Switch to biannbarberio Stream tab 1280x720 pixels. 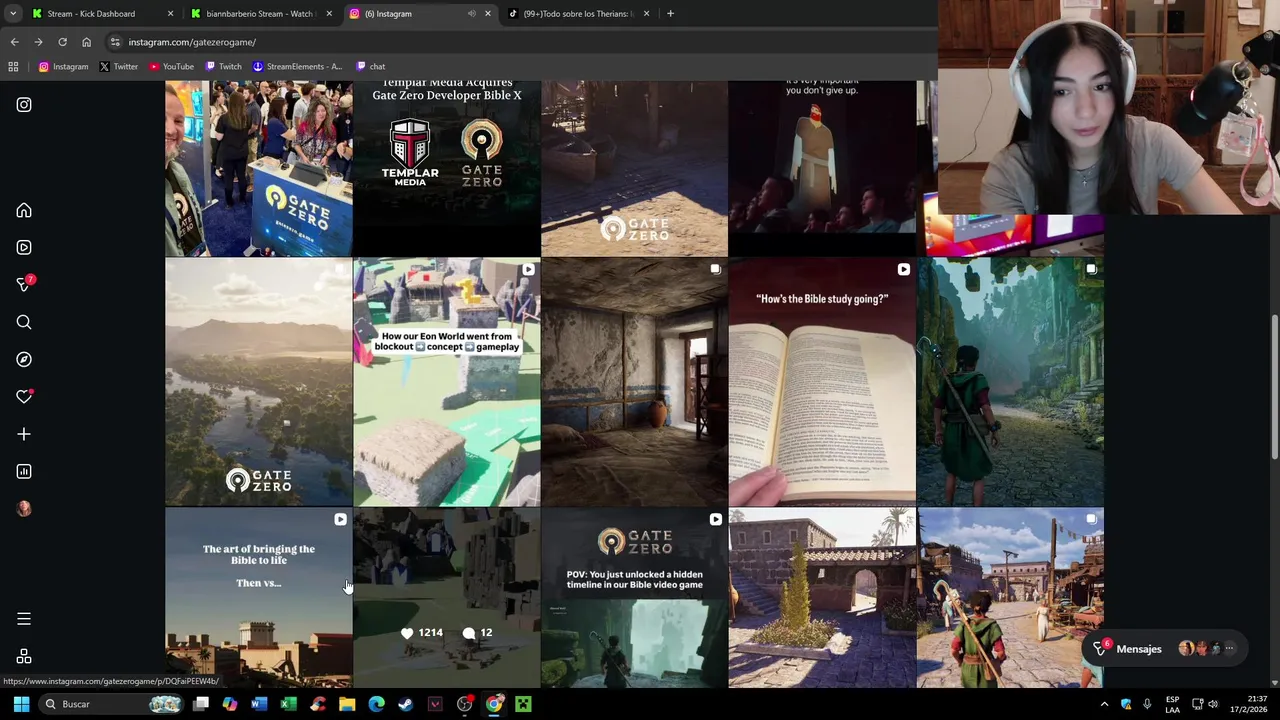tap(259, 14)
